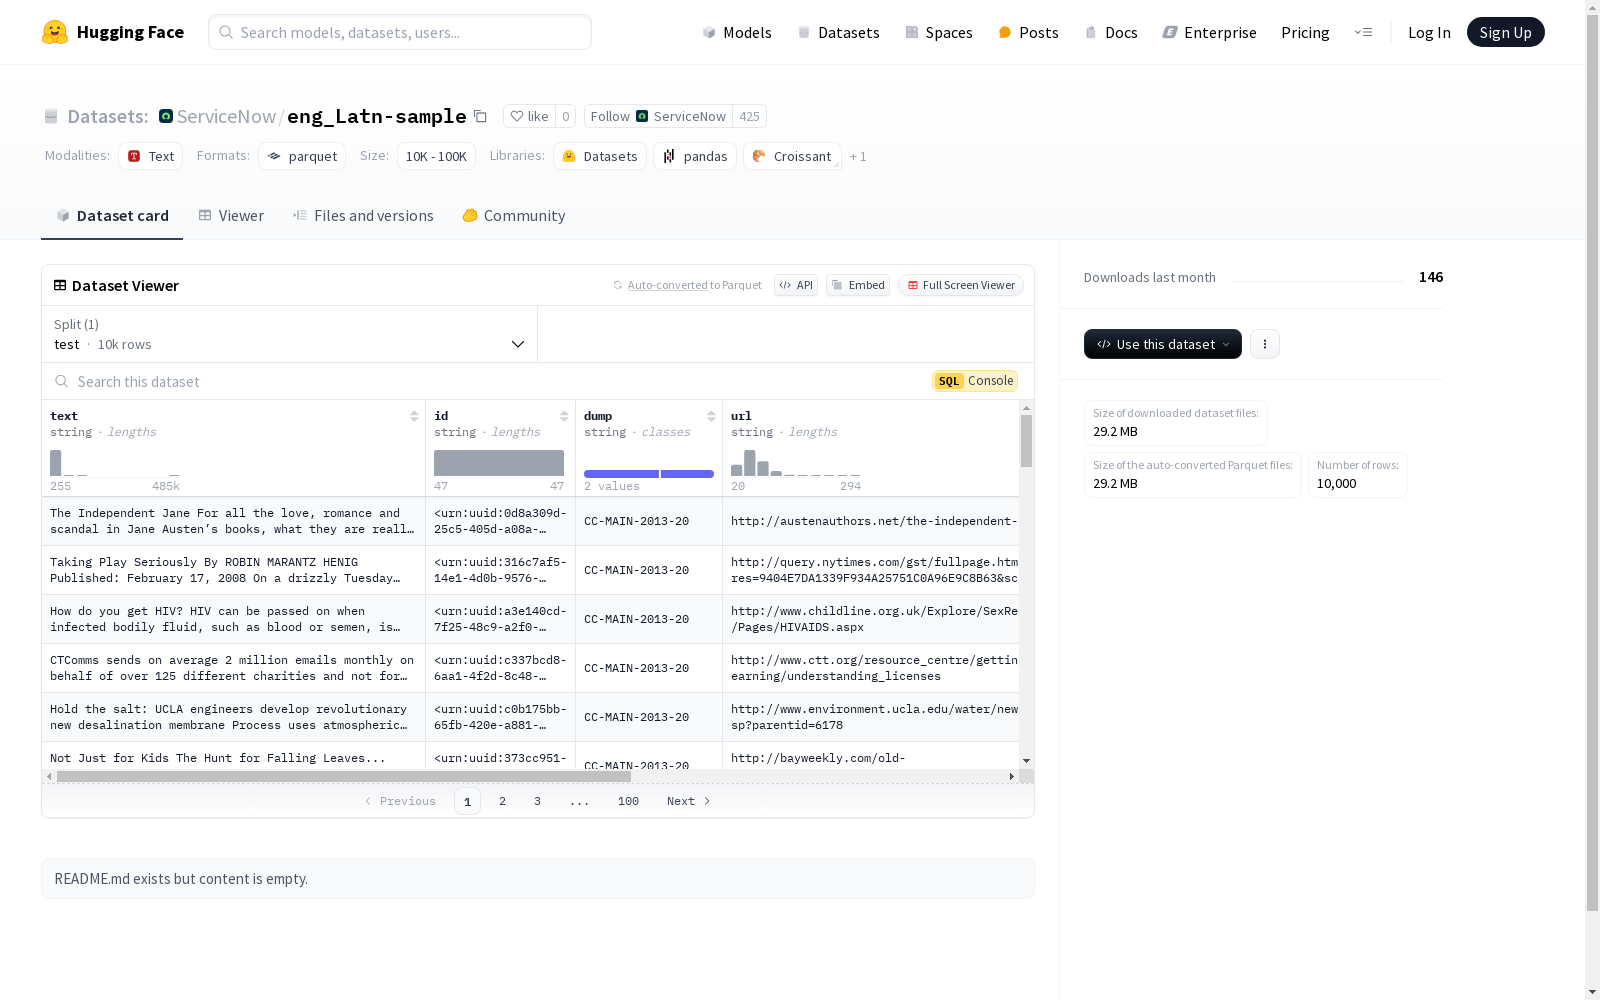The width and height of the screenshot is (1600, 1000).
Task: Open Posts in the top navigation
Action: [1028, 32]
